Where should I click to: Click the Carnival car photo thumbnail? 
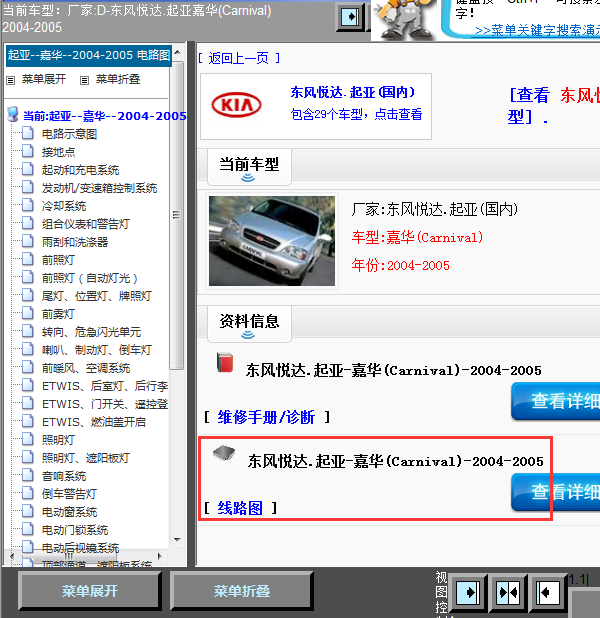272,241
